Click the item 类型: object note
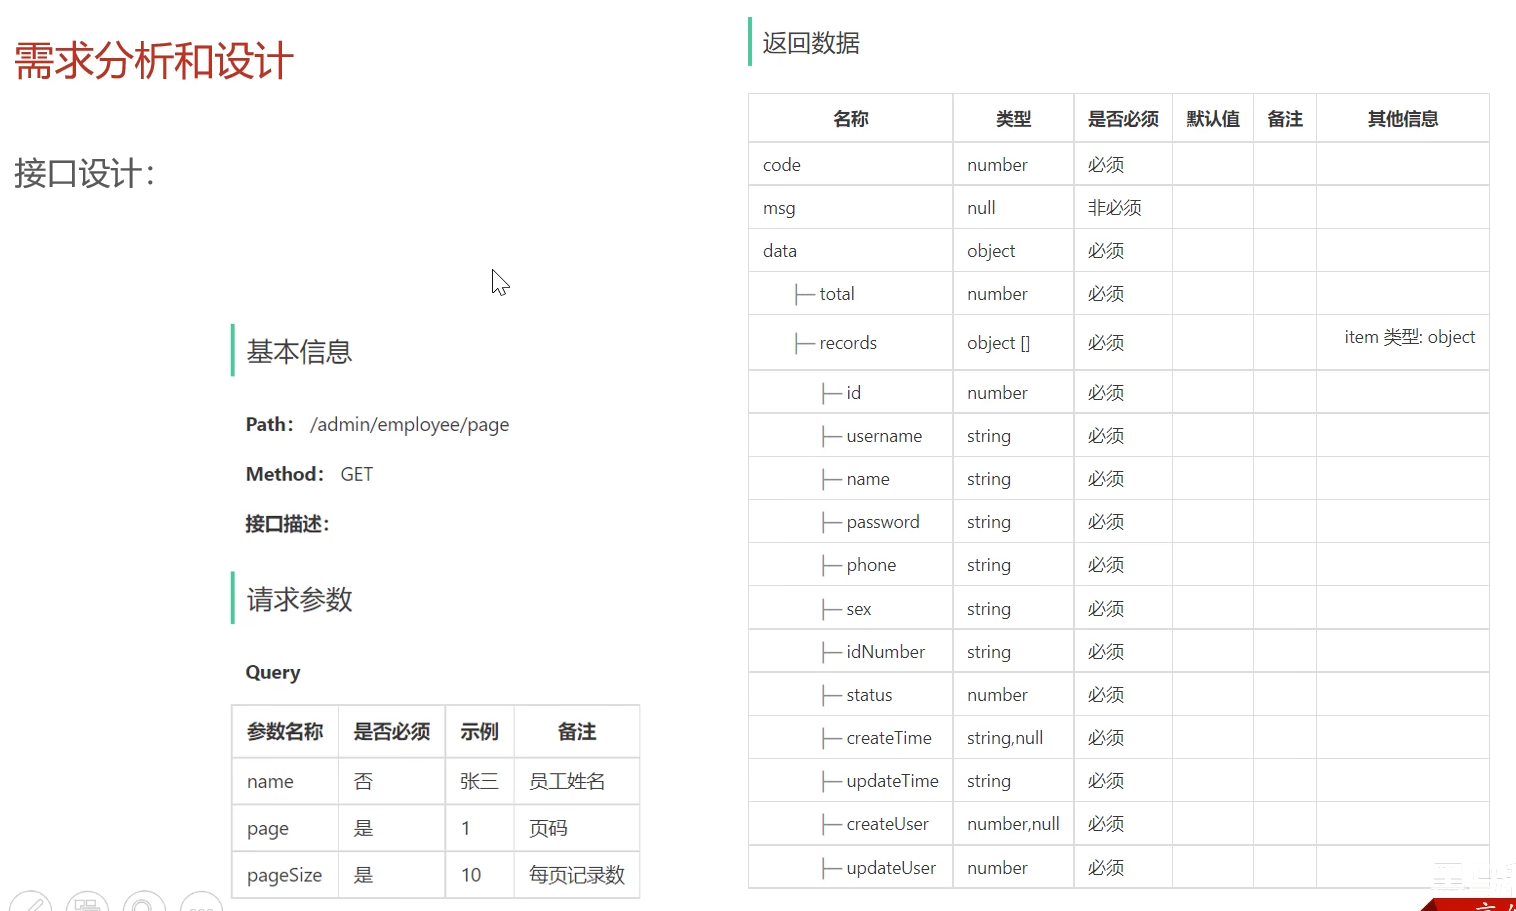The height and width of the screenshot is (911, 1516). (1409, 337)
